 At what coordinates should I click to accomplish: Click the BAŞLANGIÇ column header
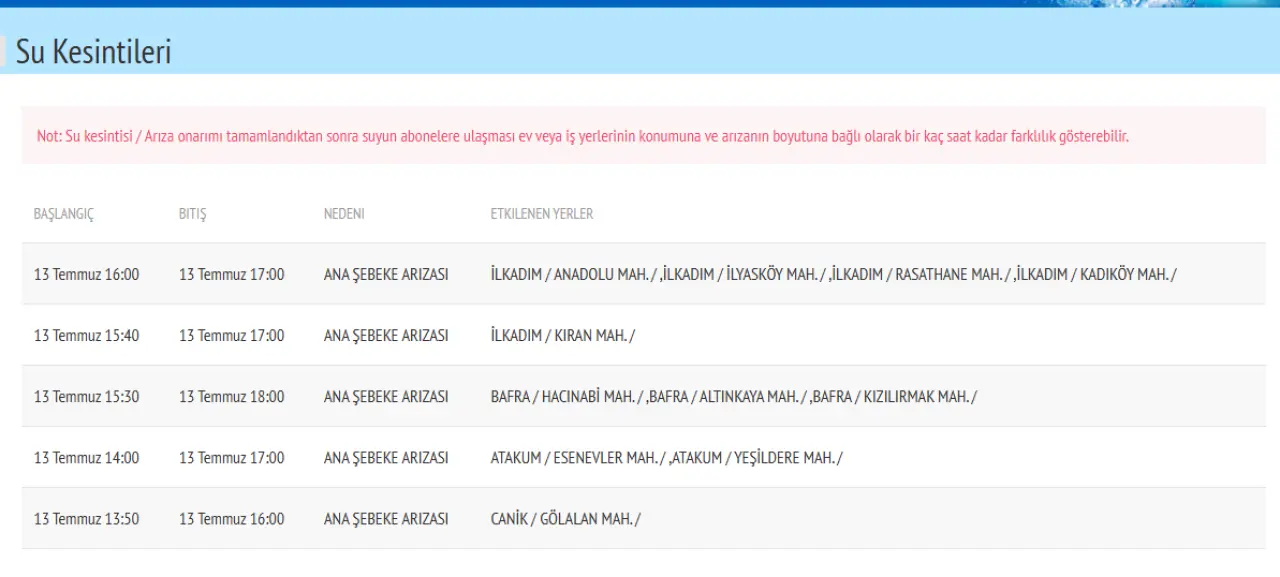(64, 214)
